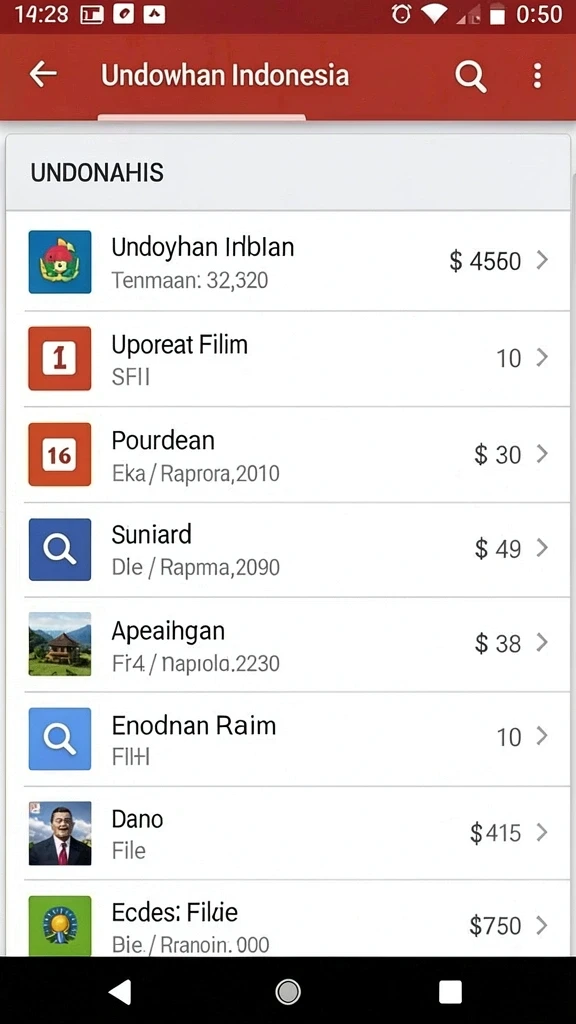Tap the dark blue search icon for Suniard

[60, 549]
